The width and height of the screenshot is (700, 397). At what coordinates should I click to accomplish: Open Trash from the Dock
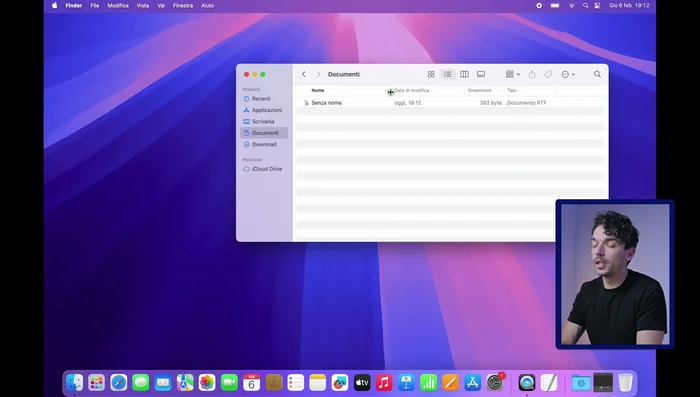point(625,383)
